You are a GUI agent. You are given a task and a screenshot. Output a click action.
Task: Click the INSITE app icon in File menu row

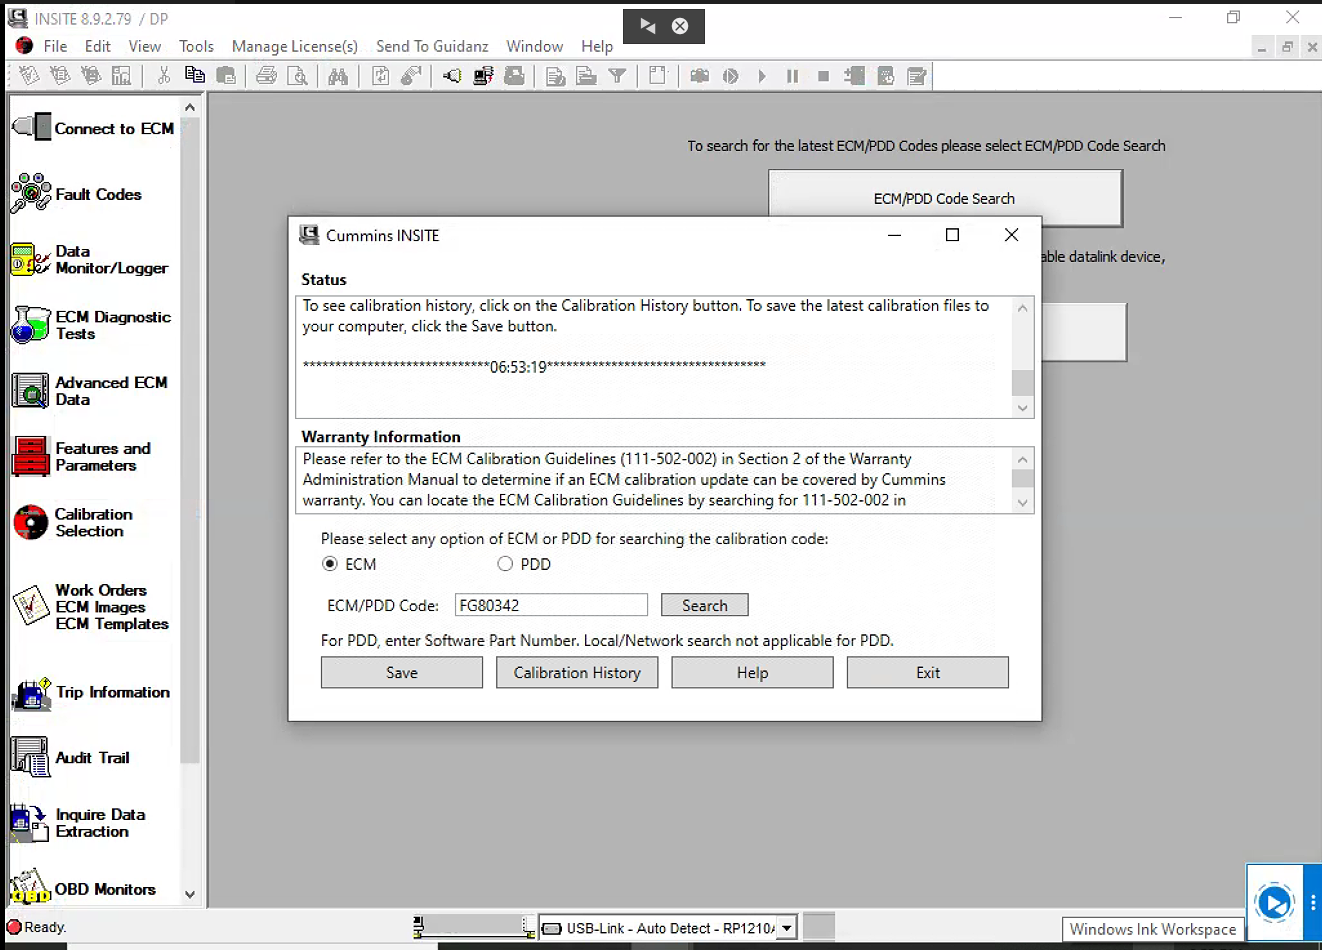click(24, 46)
